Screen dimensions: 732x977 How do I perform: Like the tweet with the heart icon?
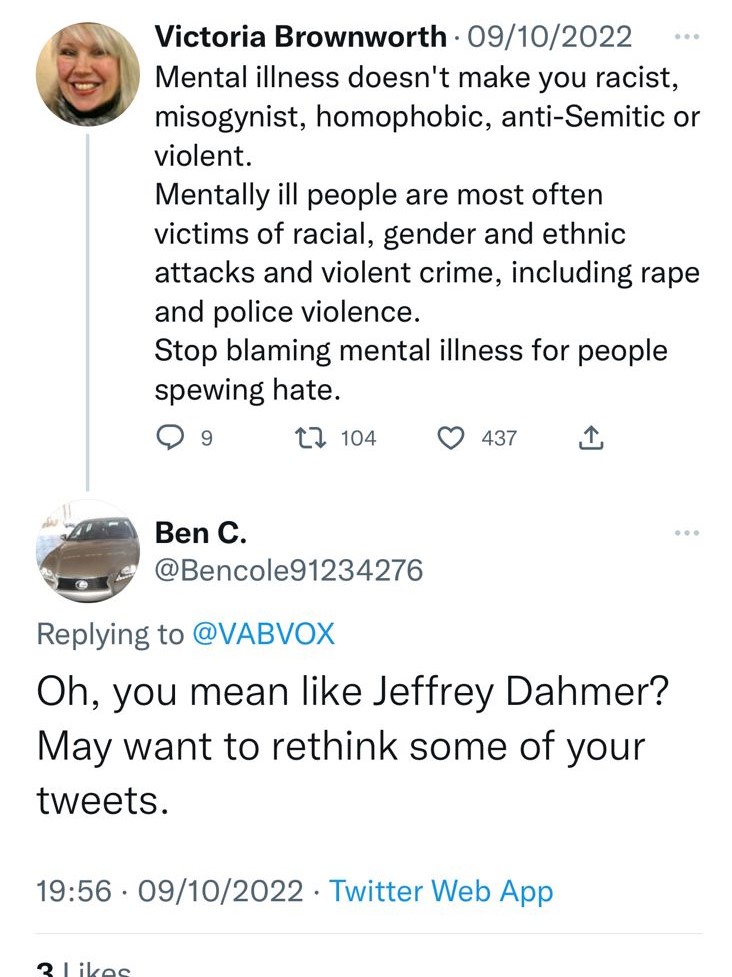coord(454,438)
